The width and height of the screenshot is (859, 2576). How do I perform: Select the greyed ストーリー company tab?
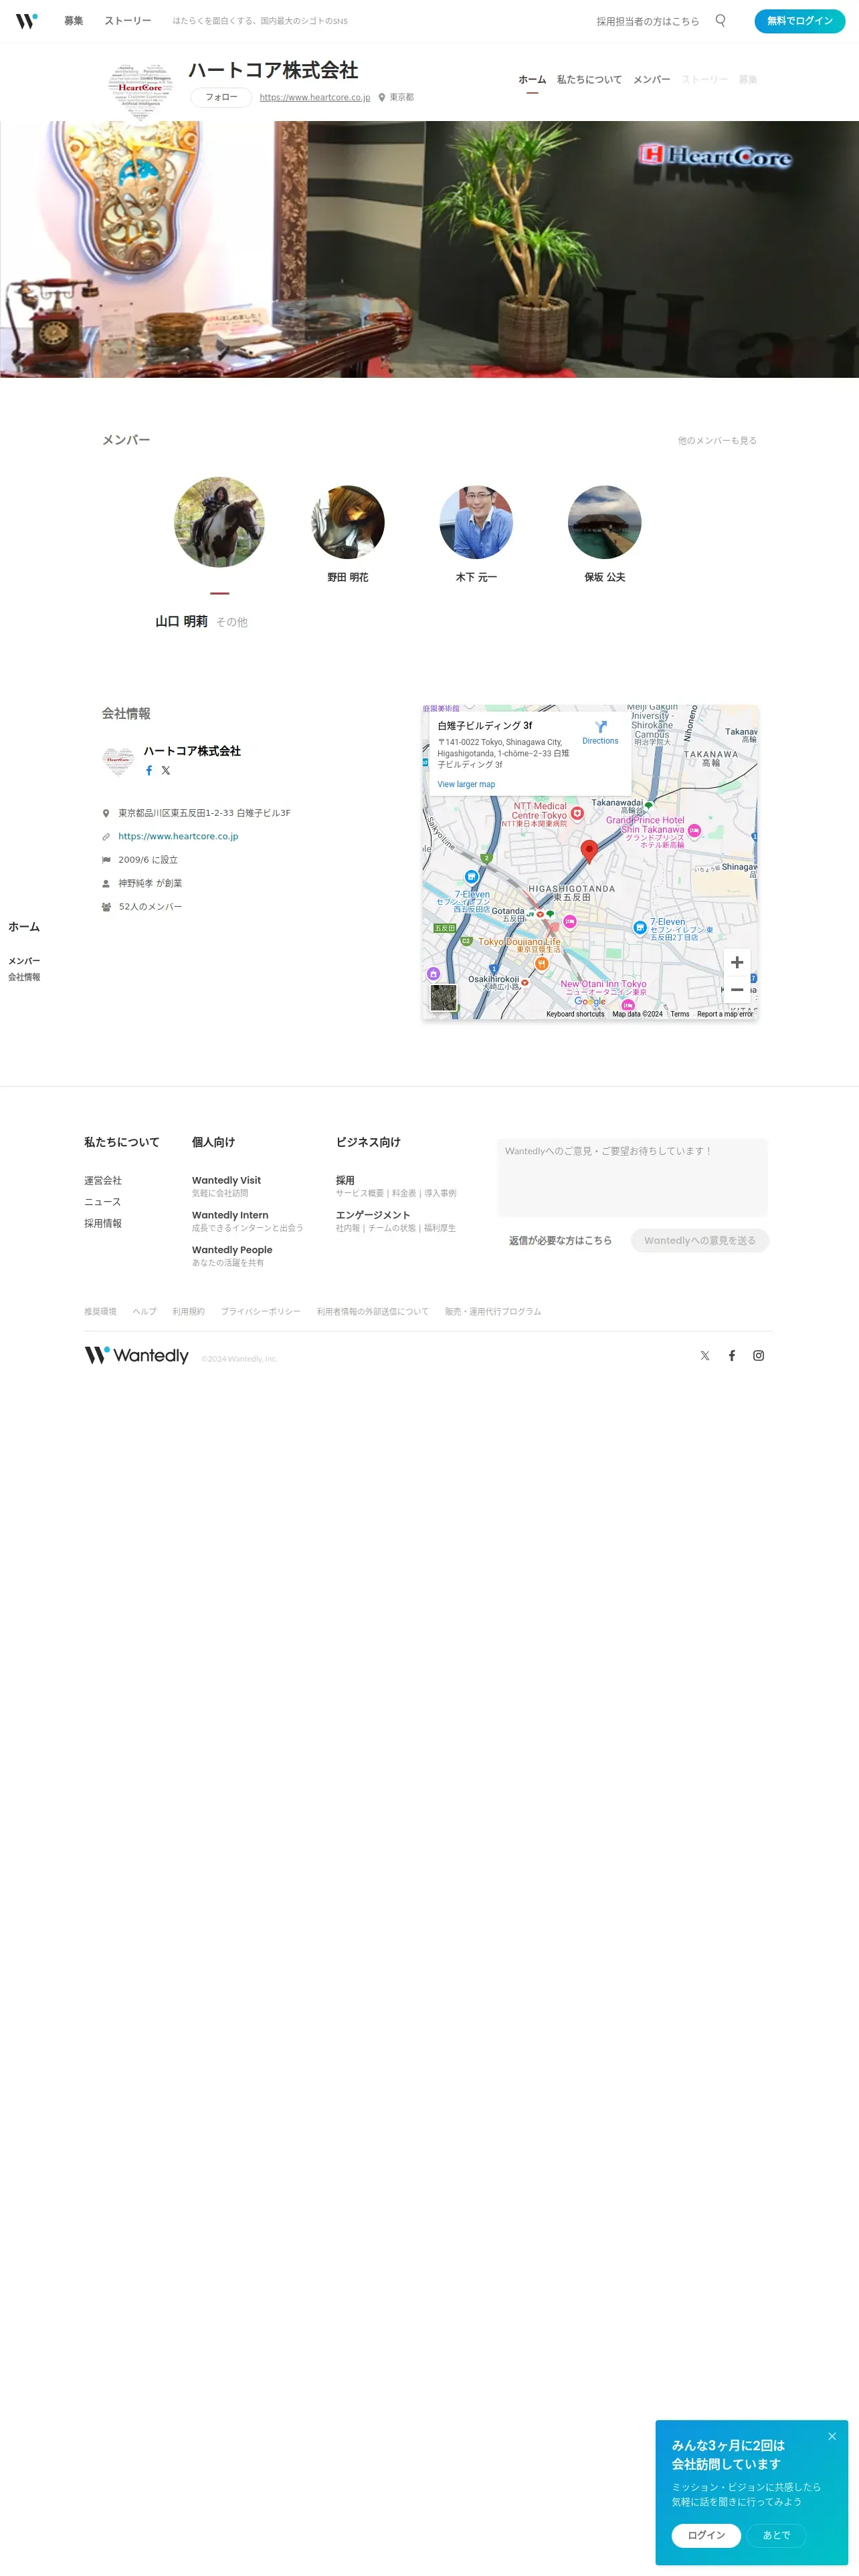point(705,80)
